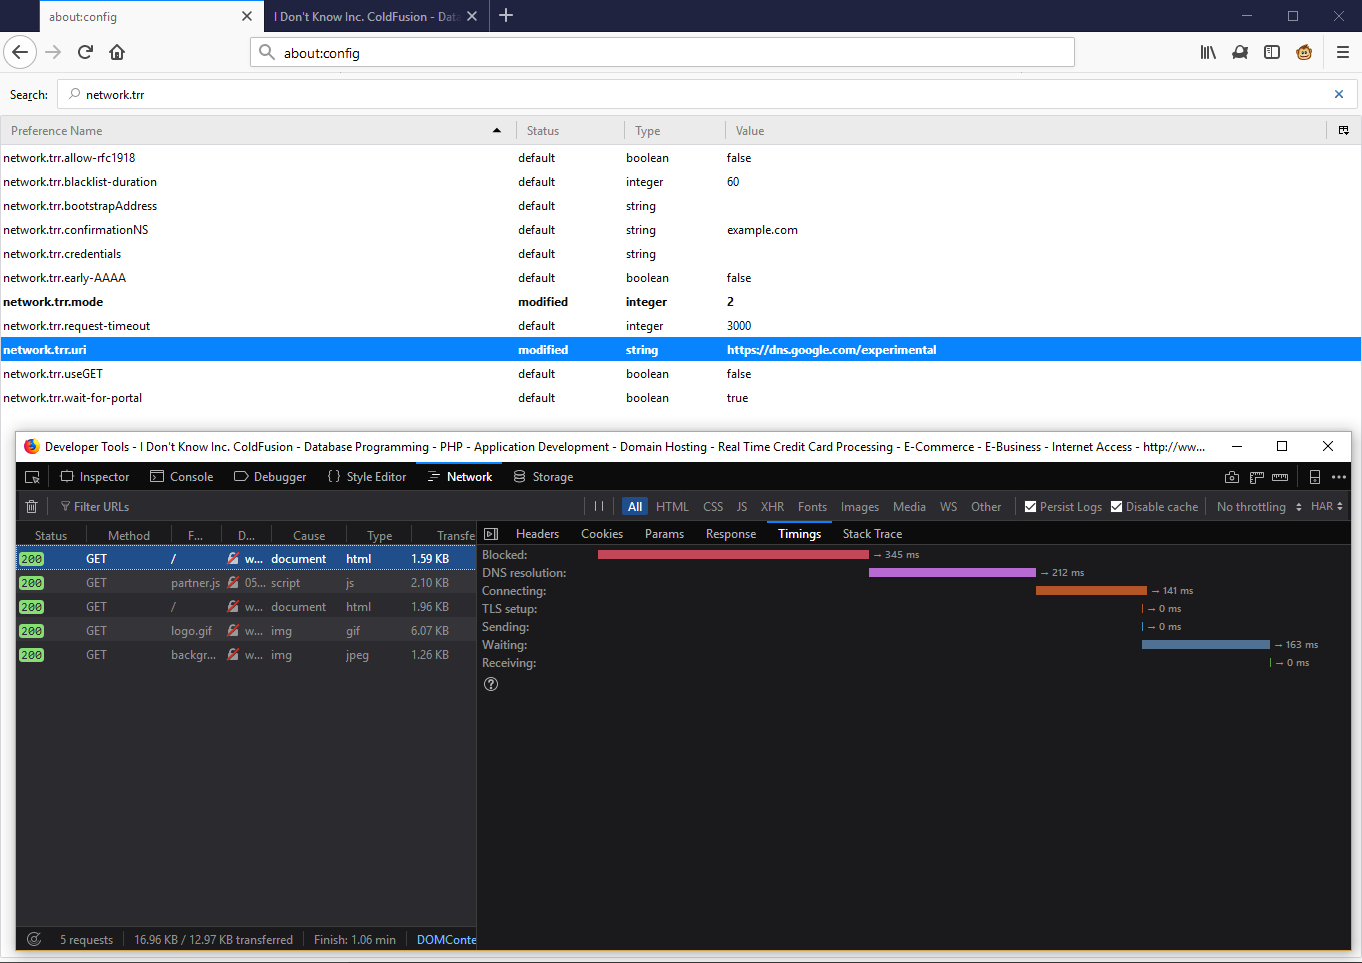This screenshot has height=963, width=1362.
Task: Open the Library icon in toolbar
Action: [x=1208, y=52]
